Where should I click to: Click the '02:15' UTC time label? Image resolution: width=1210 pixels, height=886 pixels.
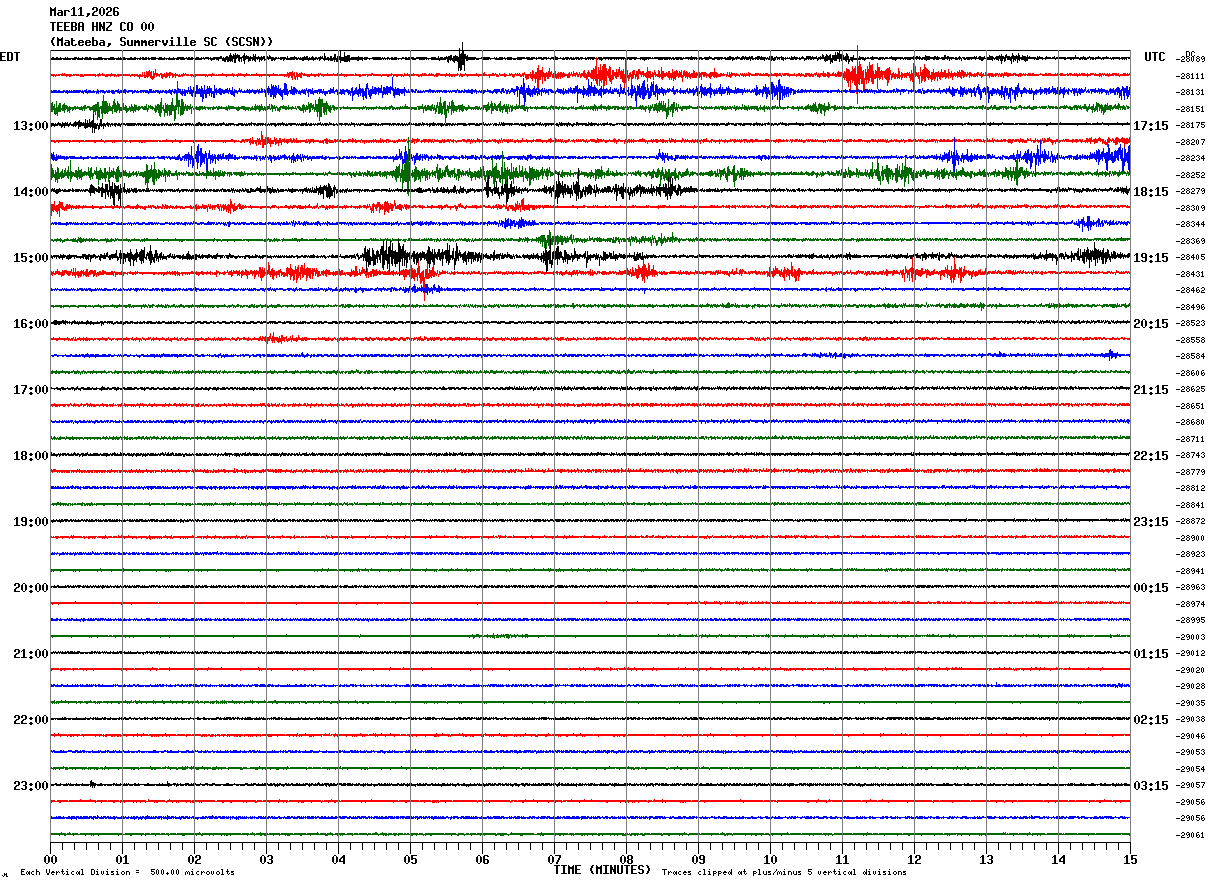click(1151, 720)
